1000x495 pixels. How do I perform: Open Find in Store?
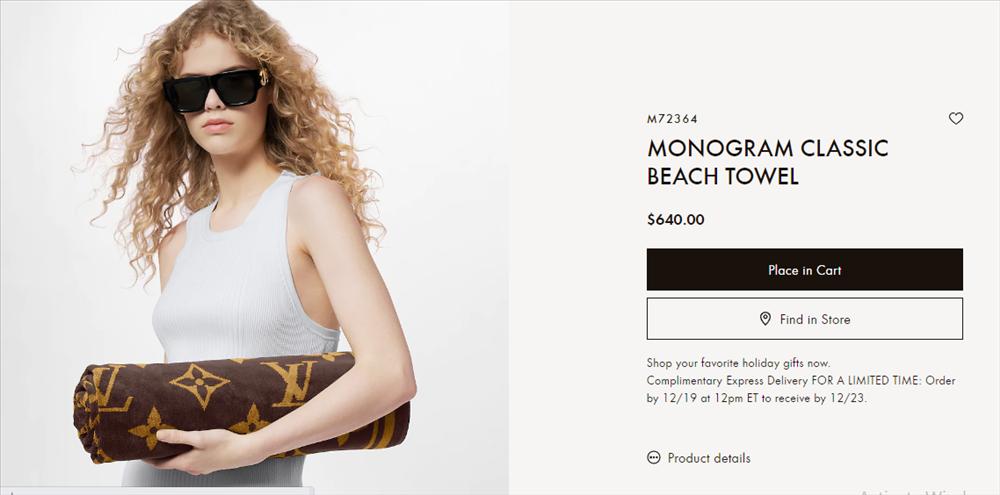click(x=804, y=319)
